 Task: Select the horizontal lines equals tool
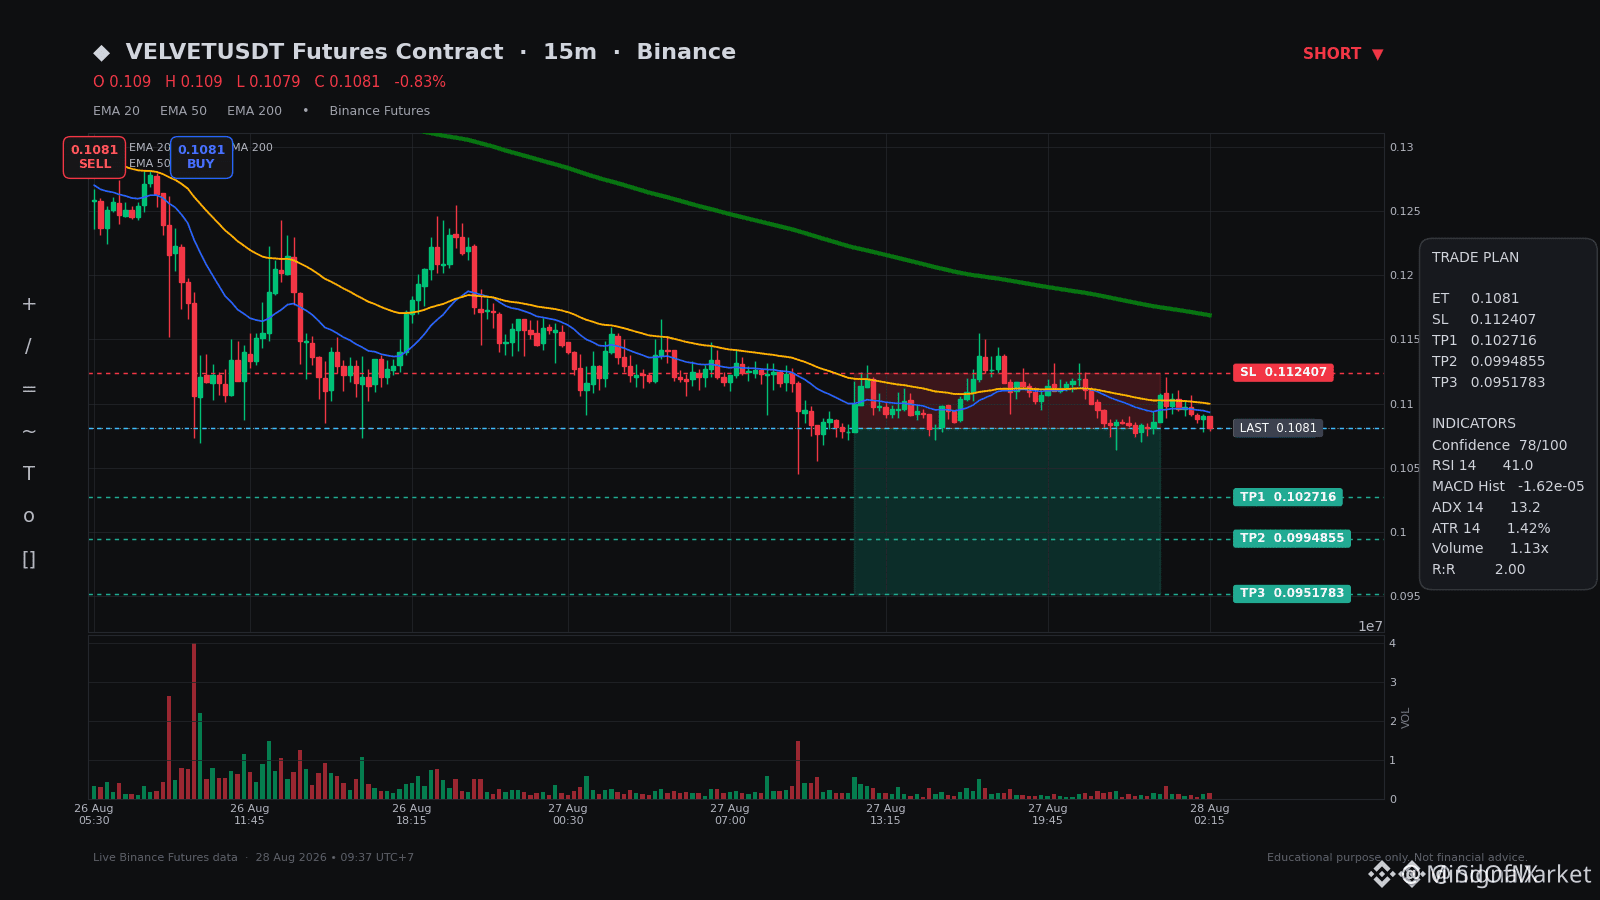click(29, 389)
